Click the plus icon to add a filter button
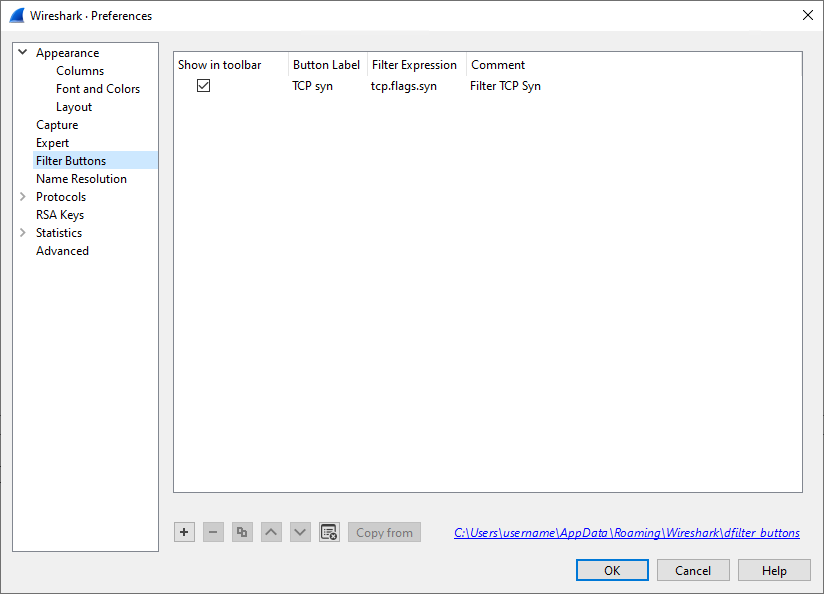 [184, 532]
